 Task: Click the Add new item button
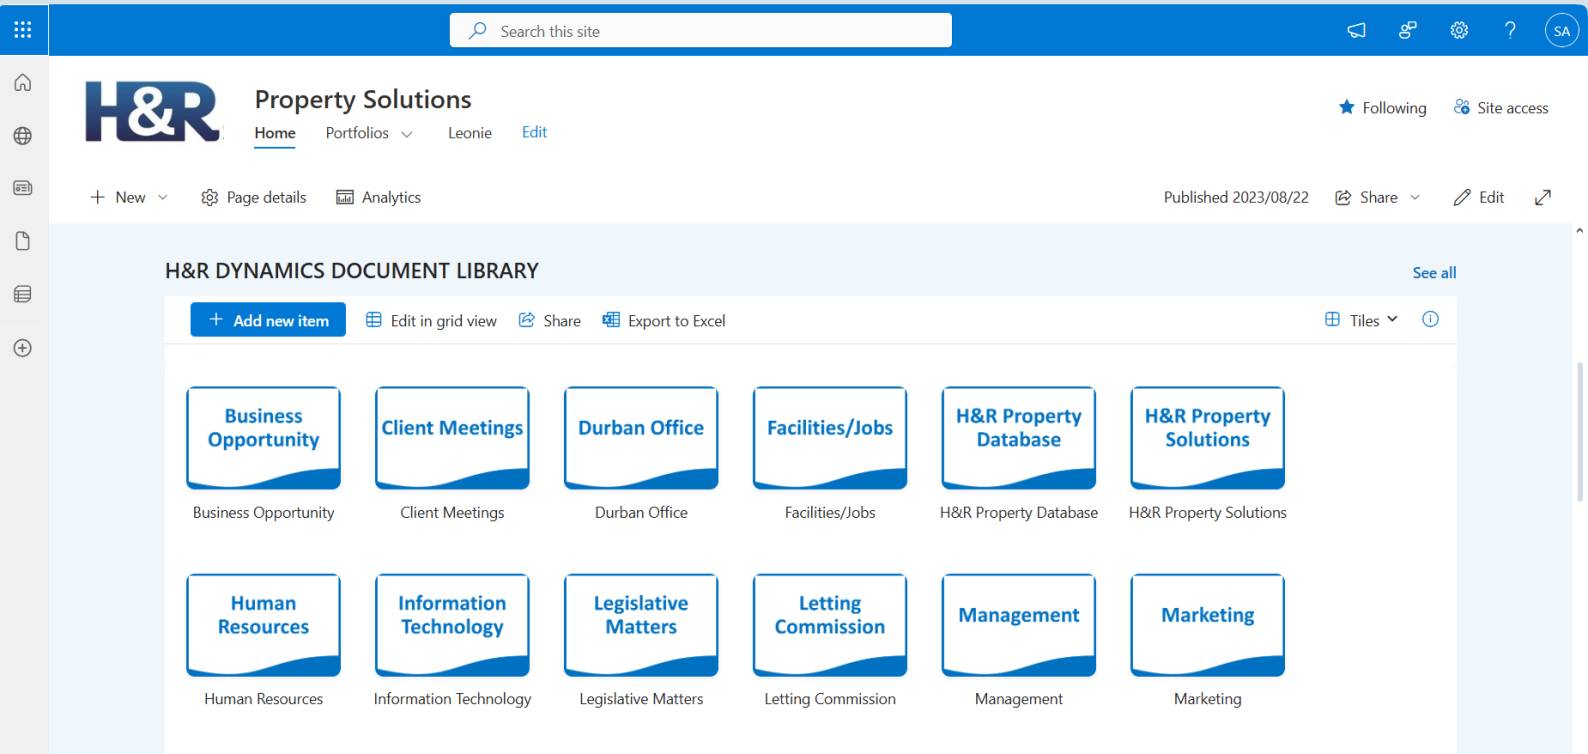tap(268, 320)
